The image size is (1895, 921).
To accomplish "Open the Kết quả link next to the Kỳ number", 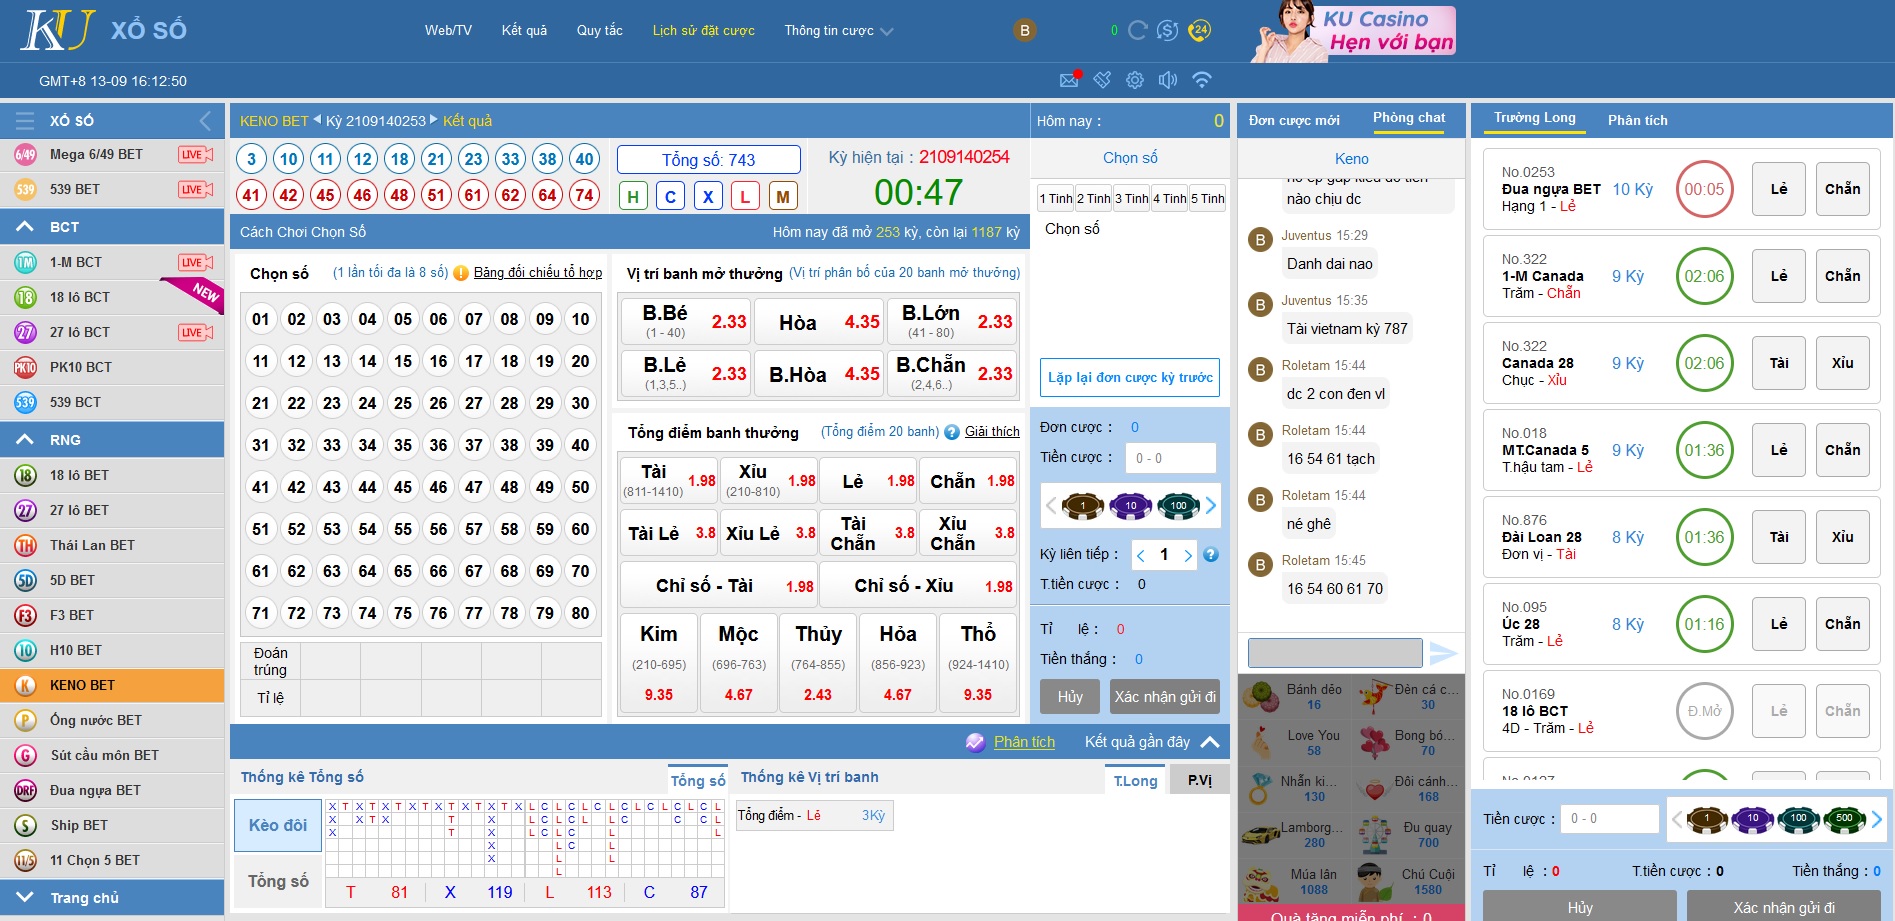I will click(467, 121).
